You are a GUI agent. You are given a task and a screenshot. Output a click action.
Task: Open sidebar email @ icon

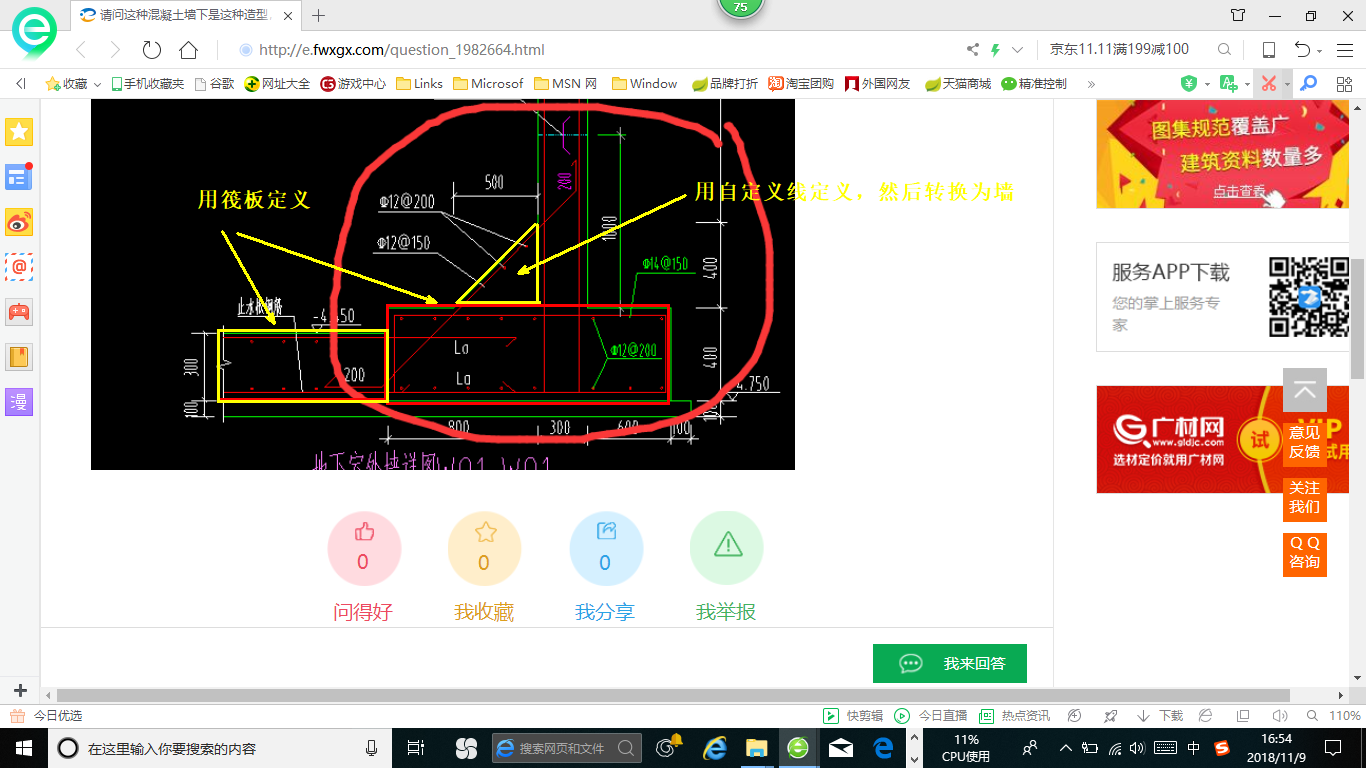[x=19, y=267]
